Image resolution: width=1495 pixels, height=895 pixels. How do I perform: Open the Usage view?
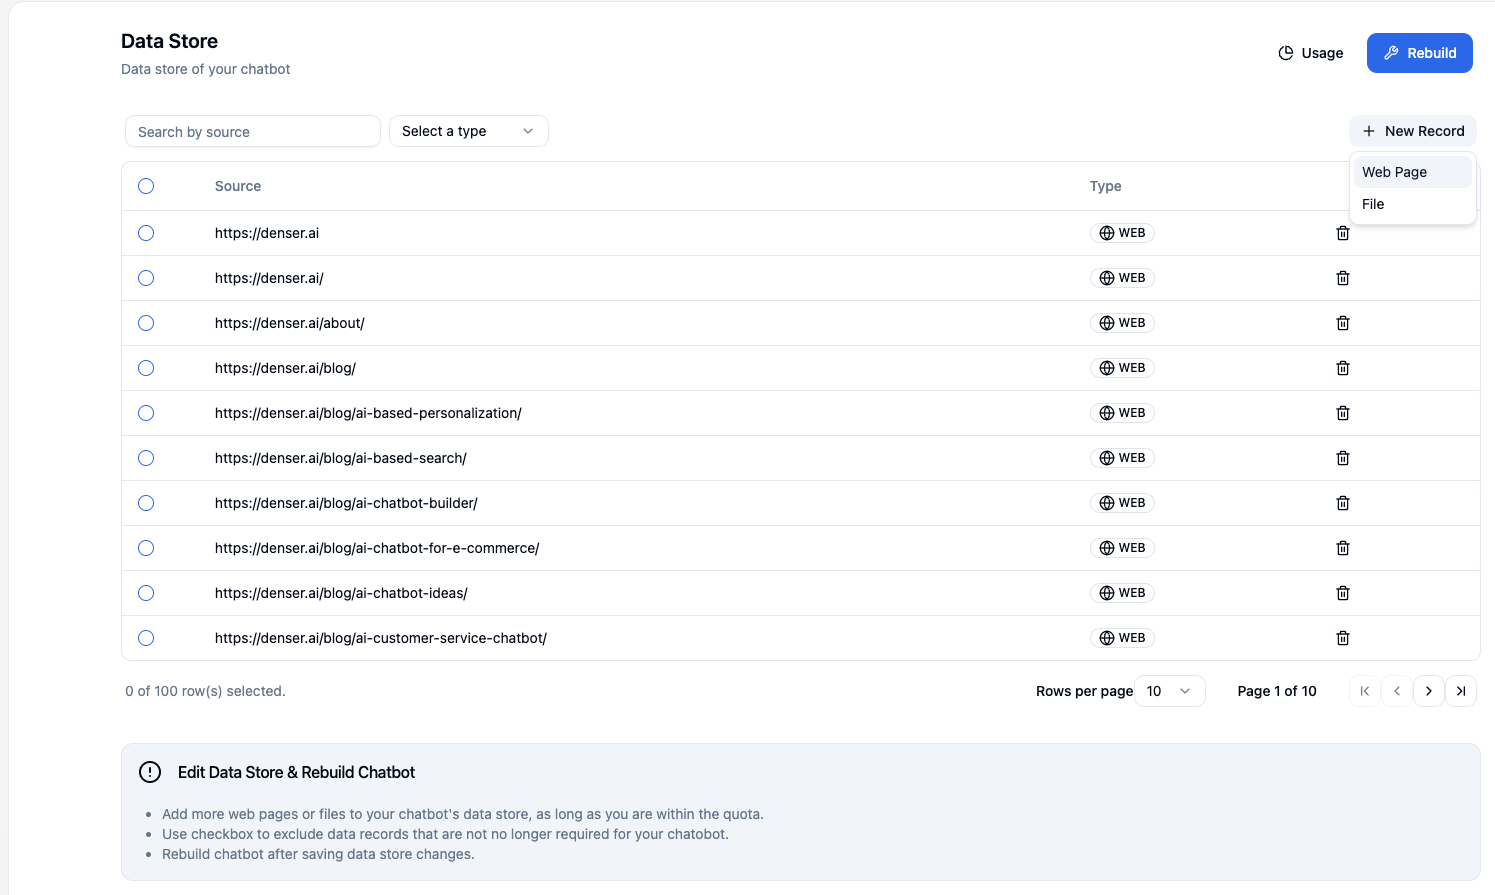[1310, 53]
